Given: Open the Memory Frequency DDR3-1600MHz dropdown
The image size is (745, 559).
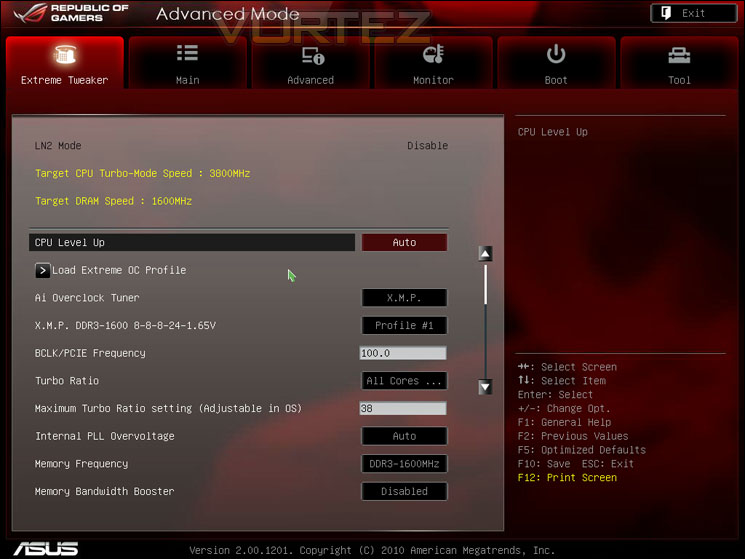Looking at the screenshot, I should coord(404,464).
